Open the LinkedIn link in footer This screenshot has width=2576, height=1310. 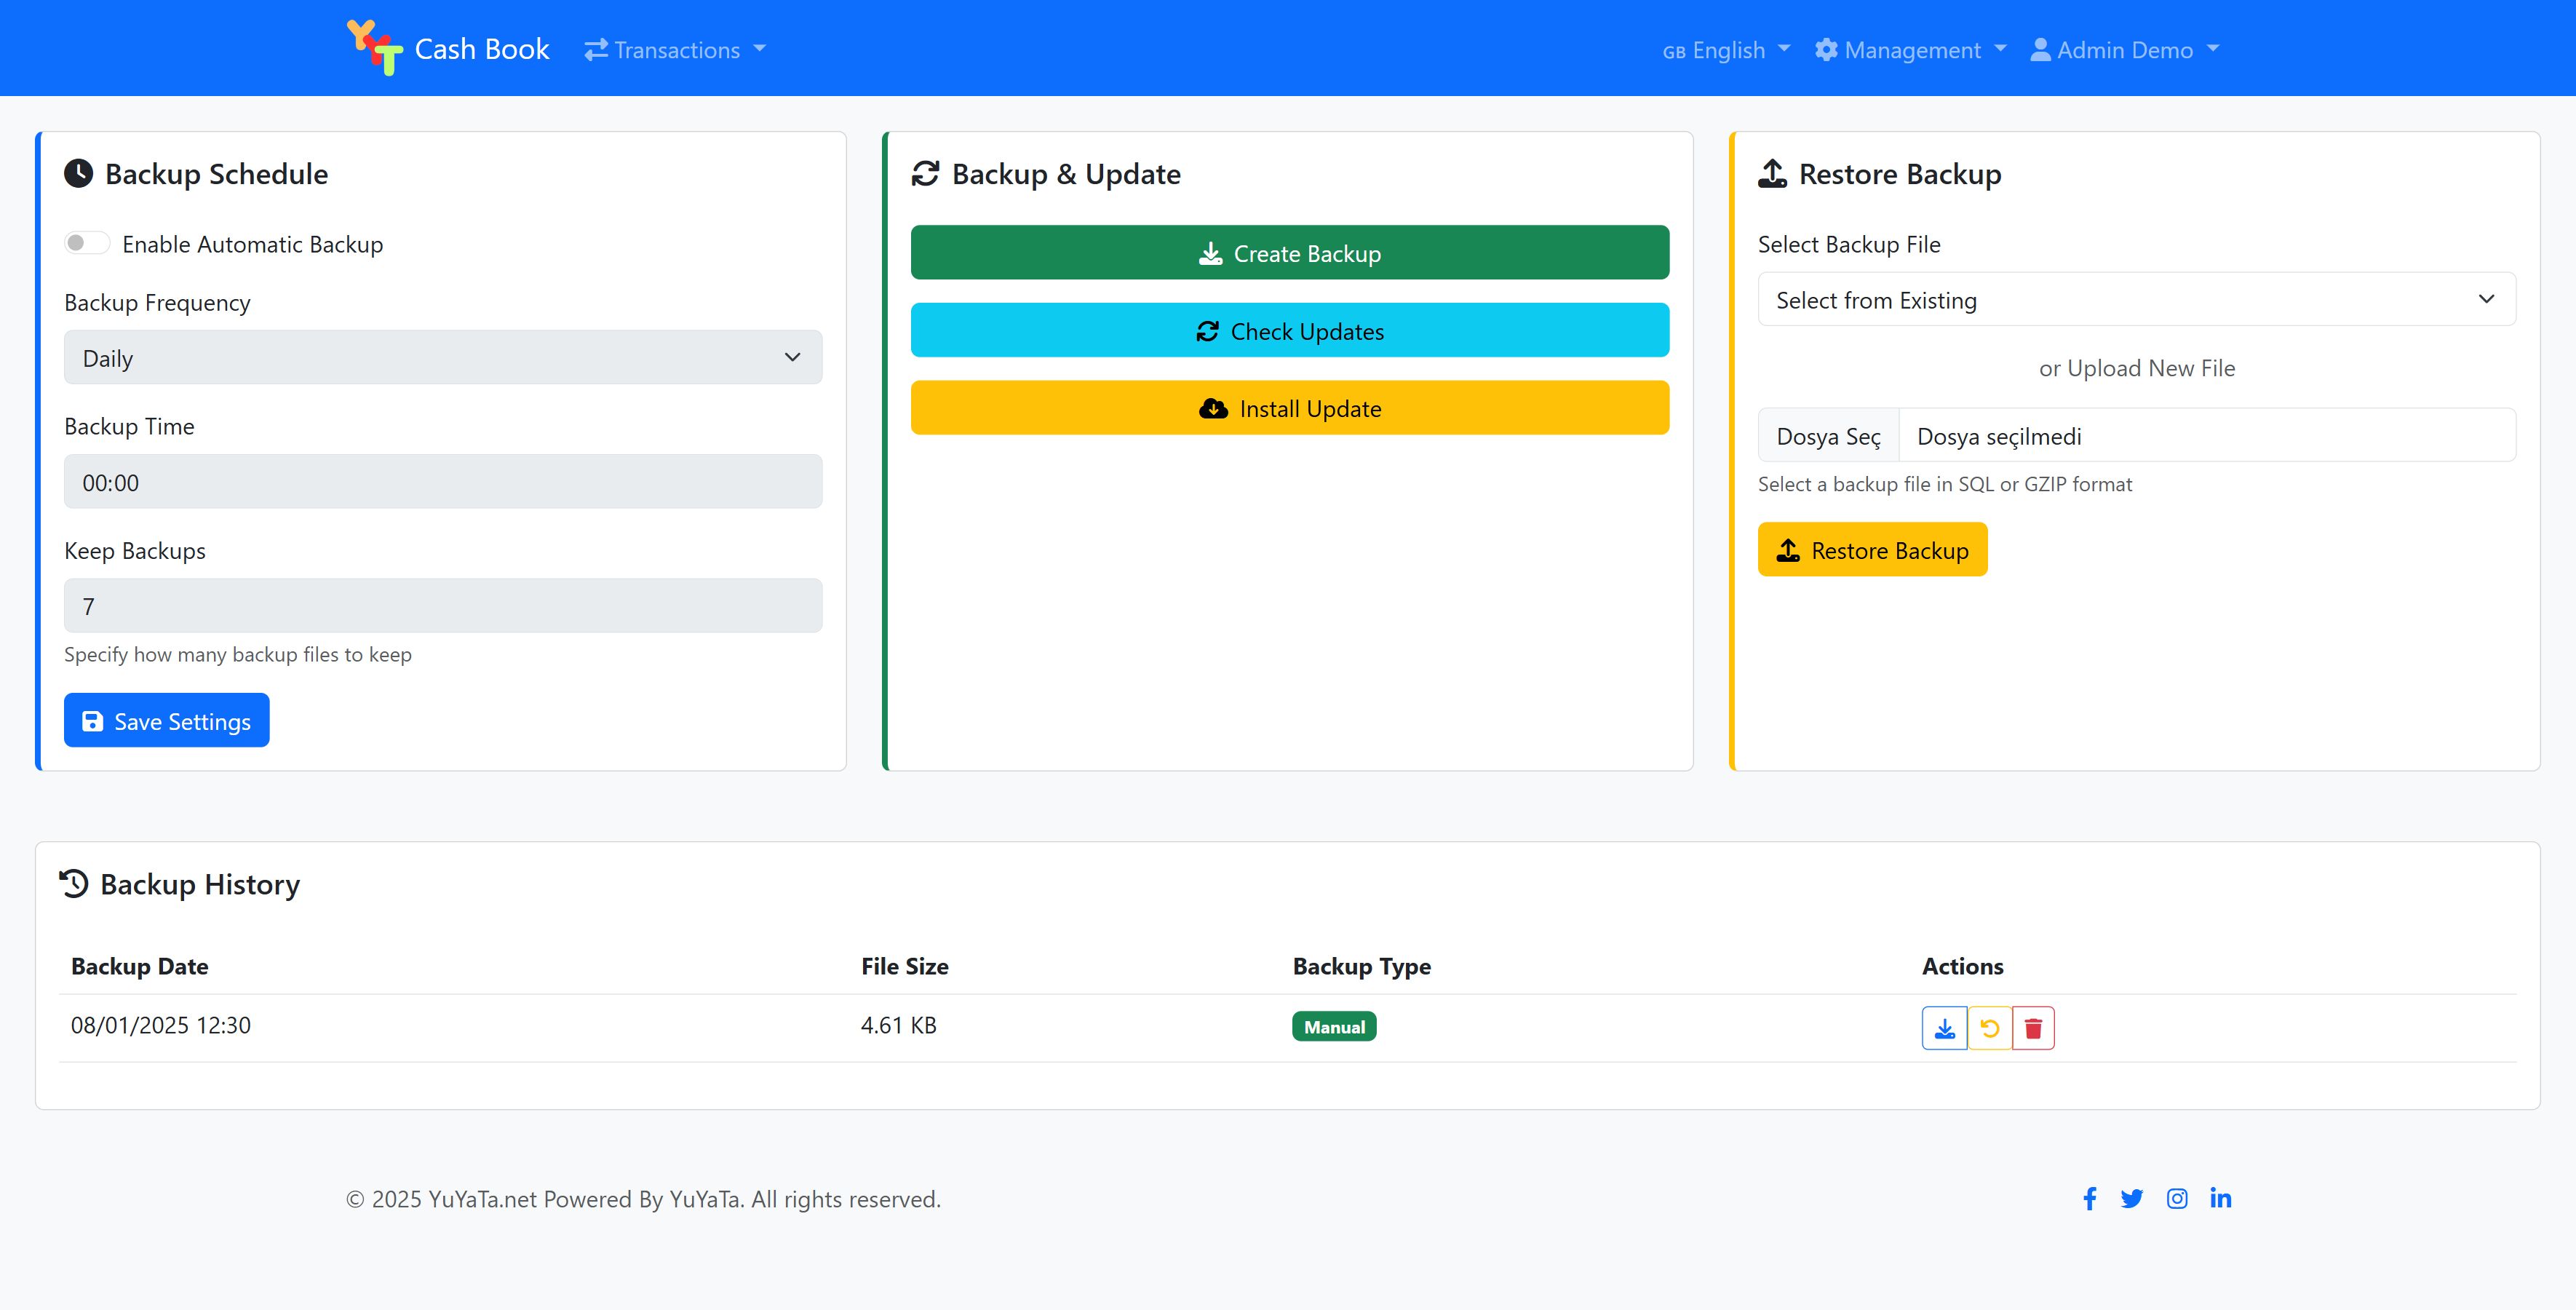[2220, 1198]
